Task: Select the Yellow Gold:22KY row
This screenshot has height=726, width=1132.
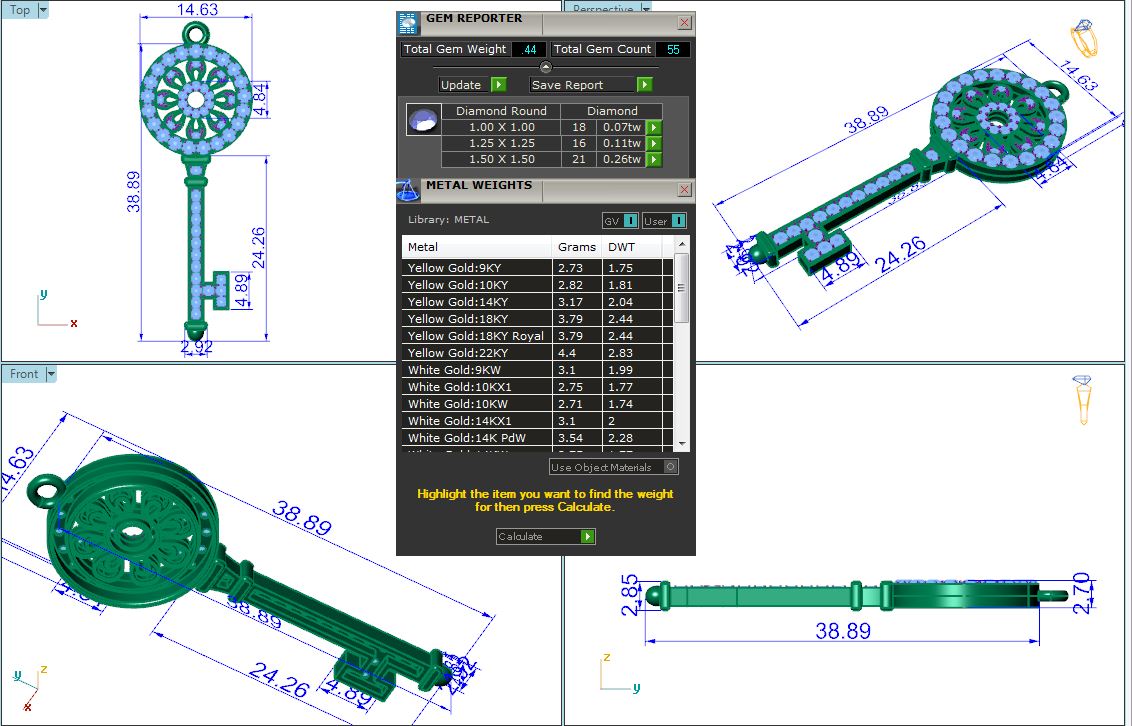Action: 538,353
